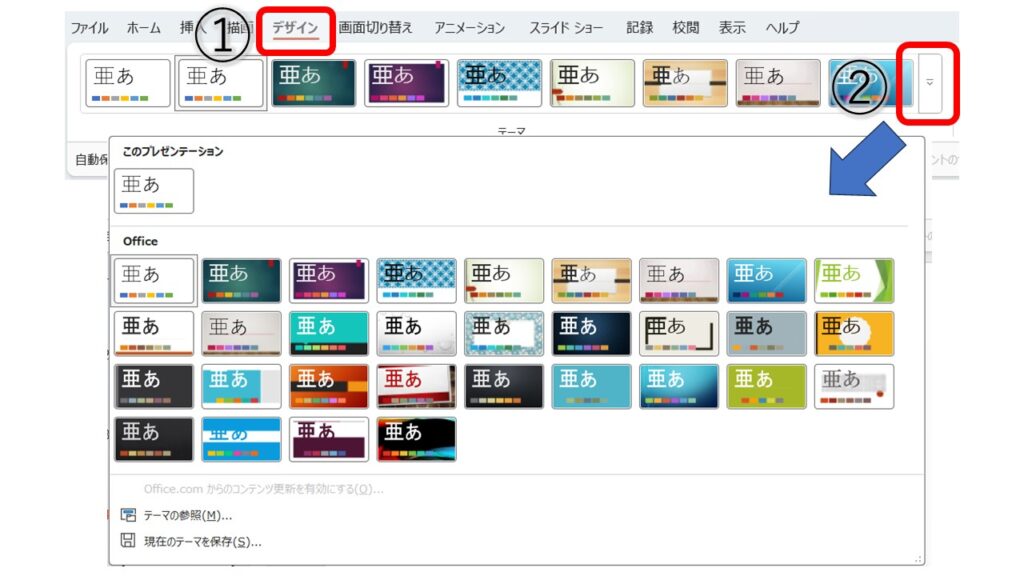
Task: Apply the red tilted-photo theme
Action: (x=416, y=387)
